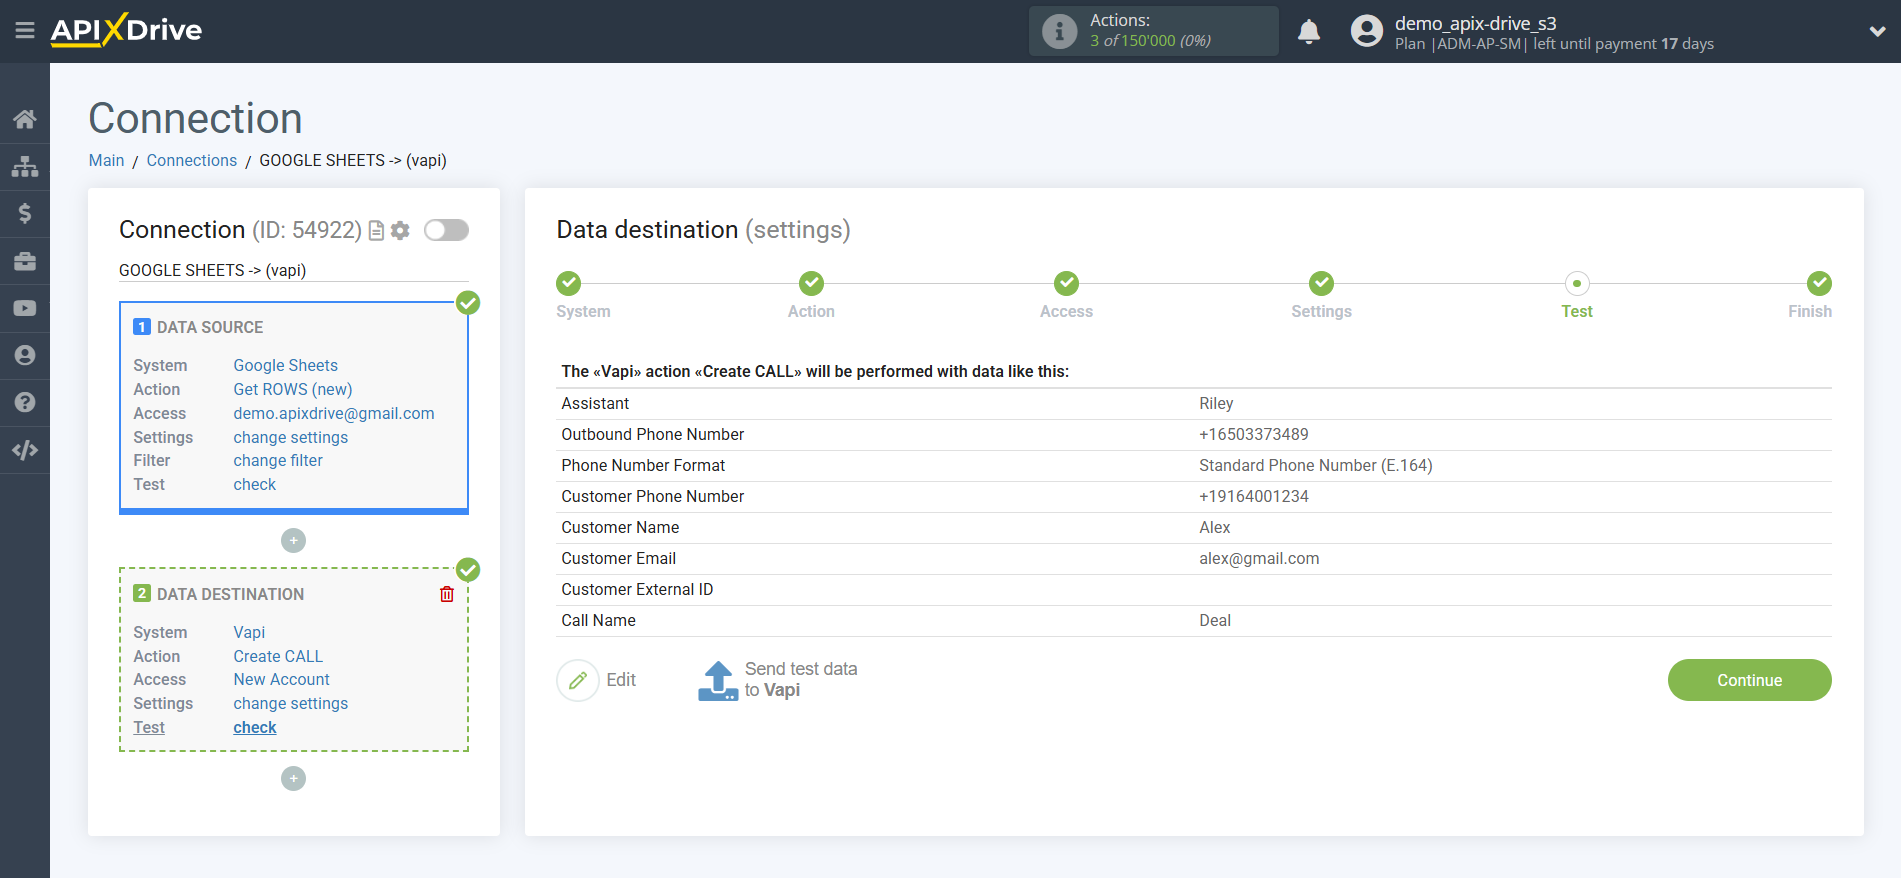Open the connection log document icon
This screenshot has width=1901, height=878.
pyautogui.click(x=377, y=231)
